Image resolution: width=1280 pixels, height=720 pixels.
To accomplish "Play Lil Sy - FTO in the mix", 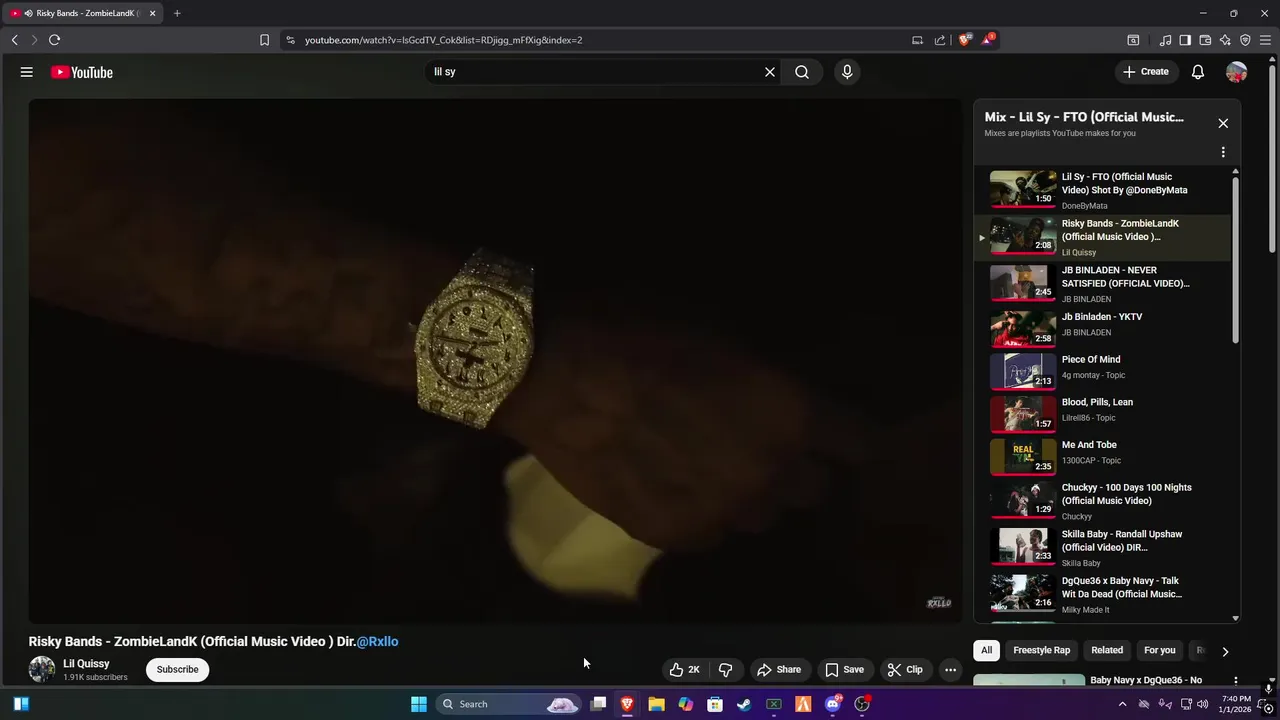I will pyautogui.click(x=1102, y=190).
